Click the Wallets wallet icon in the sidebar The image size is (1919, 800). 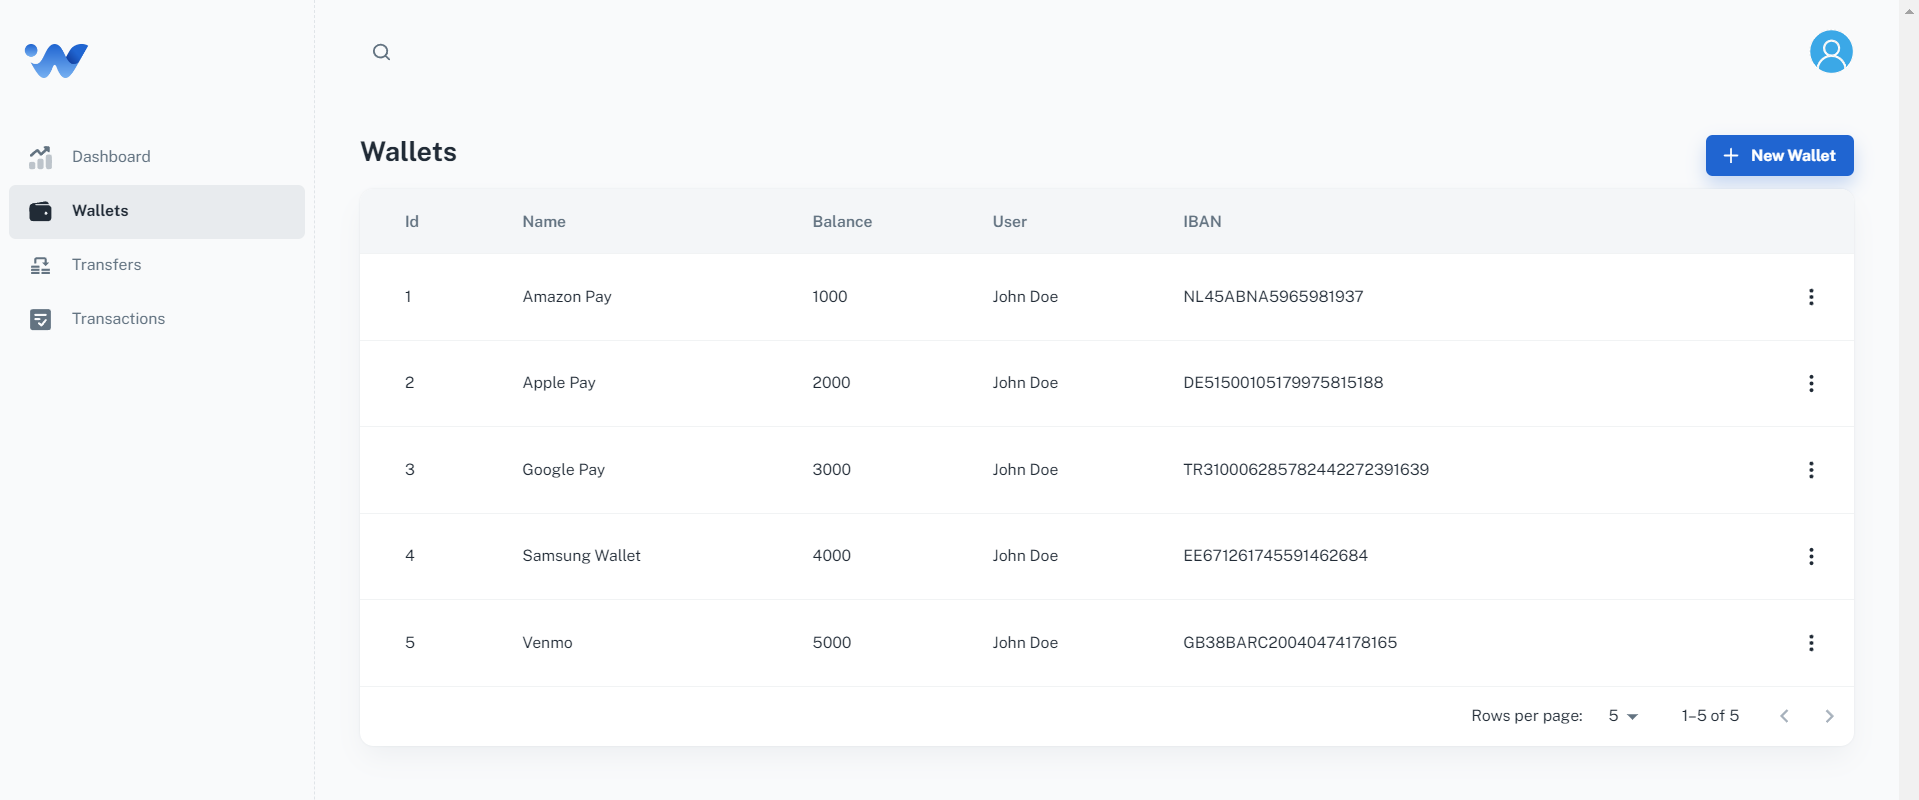point(40,211)
